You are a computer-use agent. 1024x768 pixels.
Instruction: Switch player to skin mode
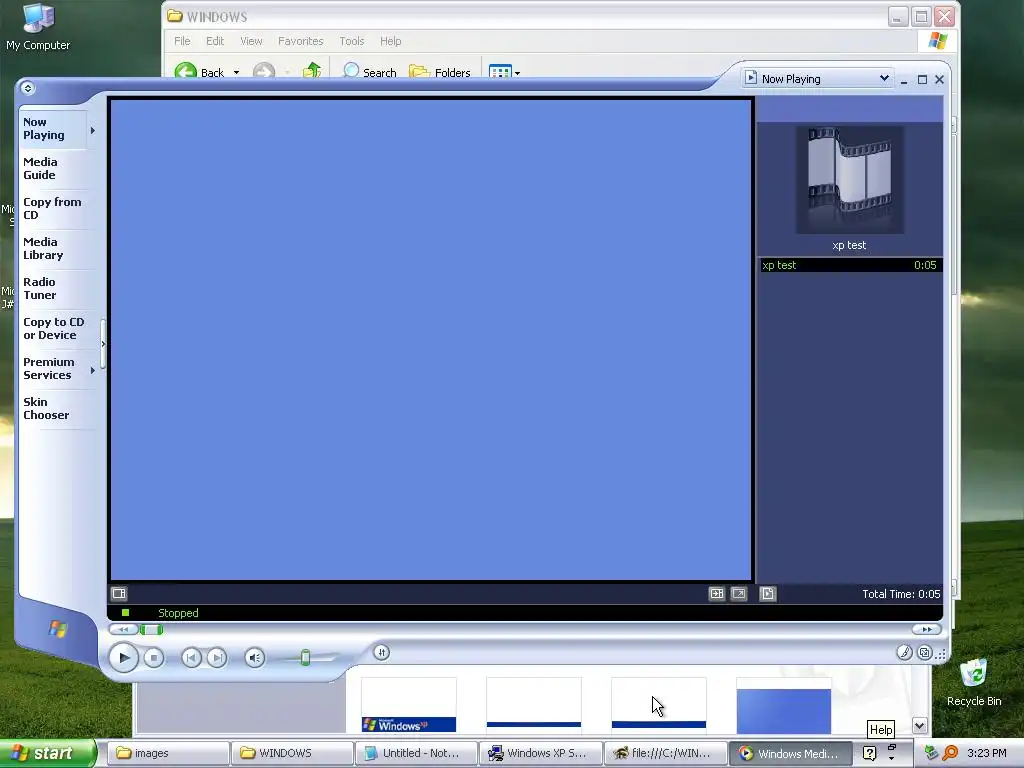pyautogui.click(x=925, y=652)
